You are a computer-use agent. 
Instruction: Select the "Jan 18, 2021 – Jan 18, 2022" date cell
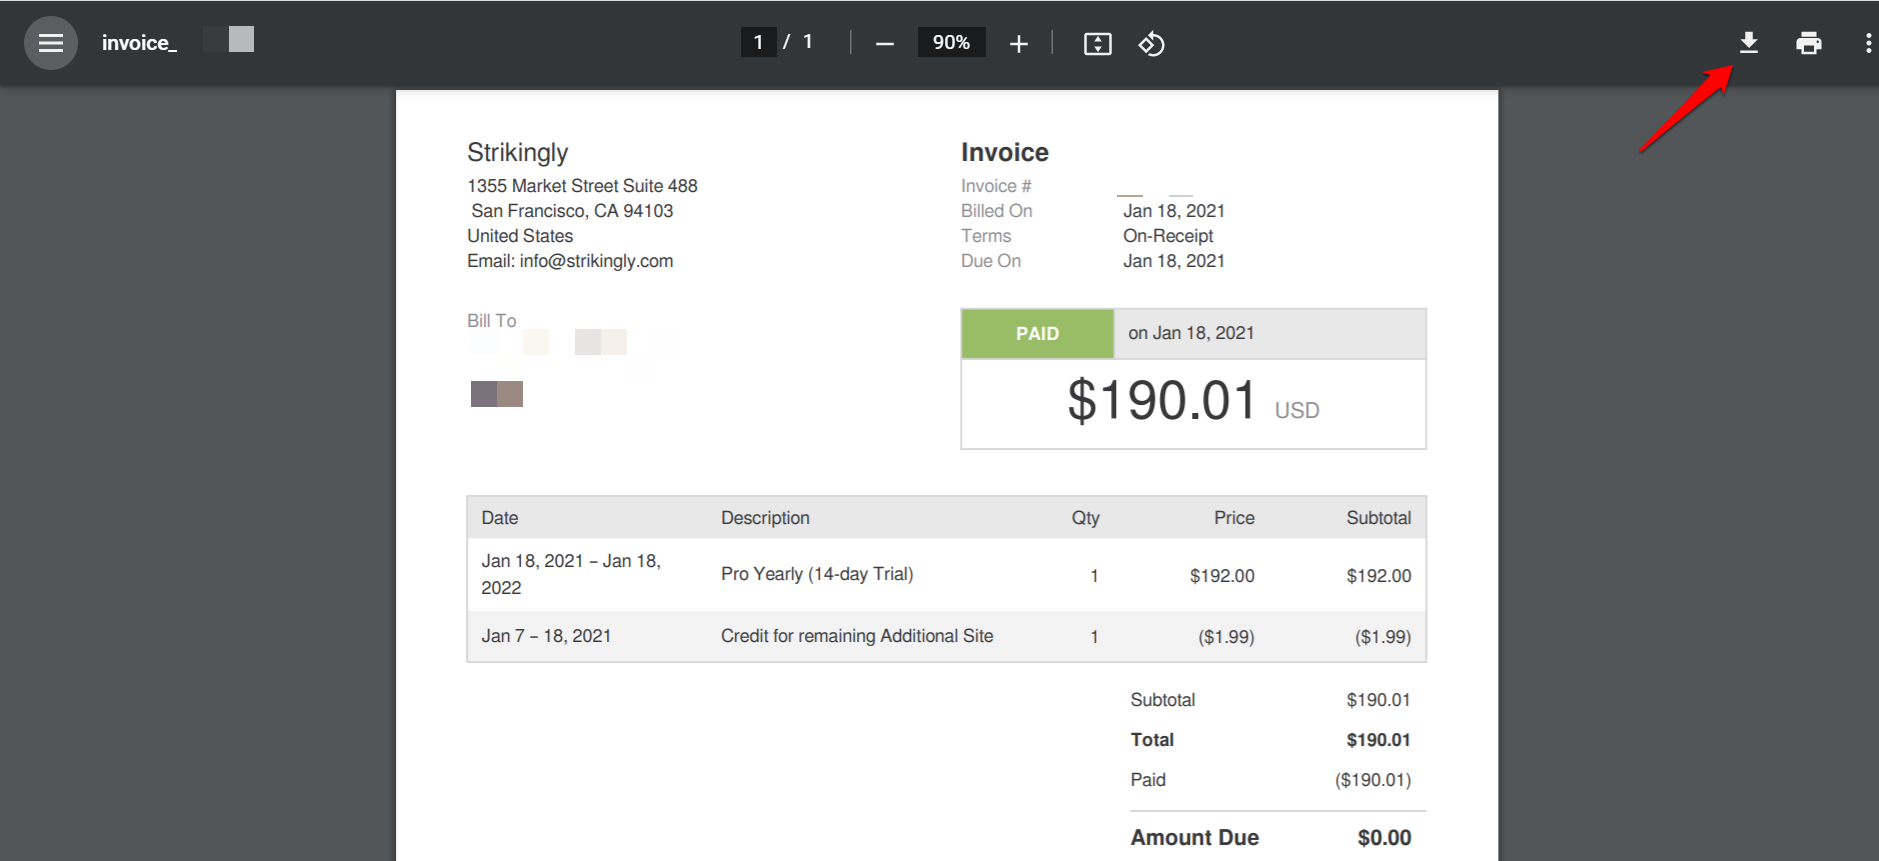pos(571,574)
